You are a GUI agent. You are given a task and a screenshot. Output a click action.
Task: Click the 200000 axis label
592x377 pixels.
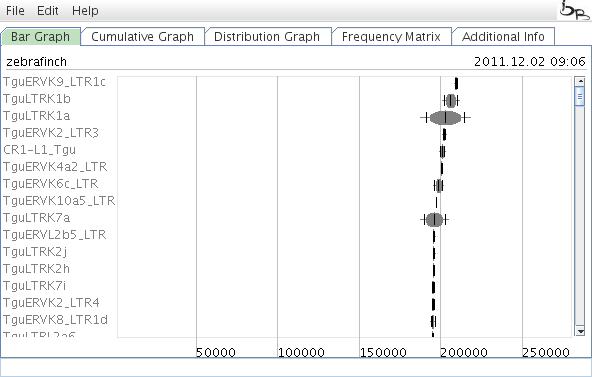(x=464, y=353)
